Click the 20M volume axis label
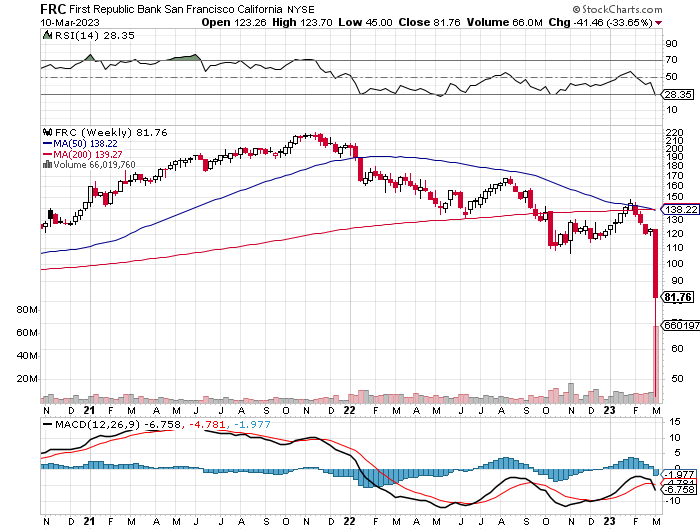The image size is (700, 530). [x=27, y=379]
